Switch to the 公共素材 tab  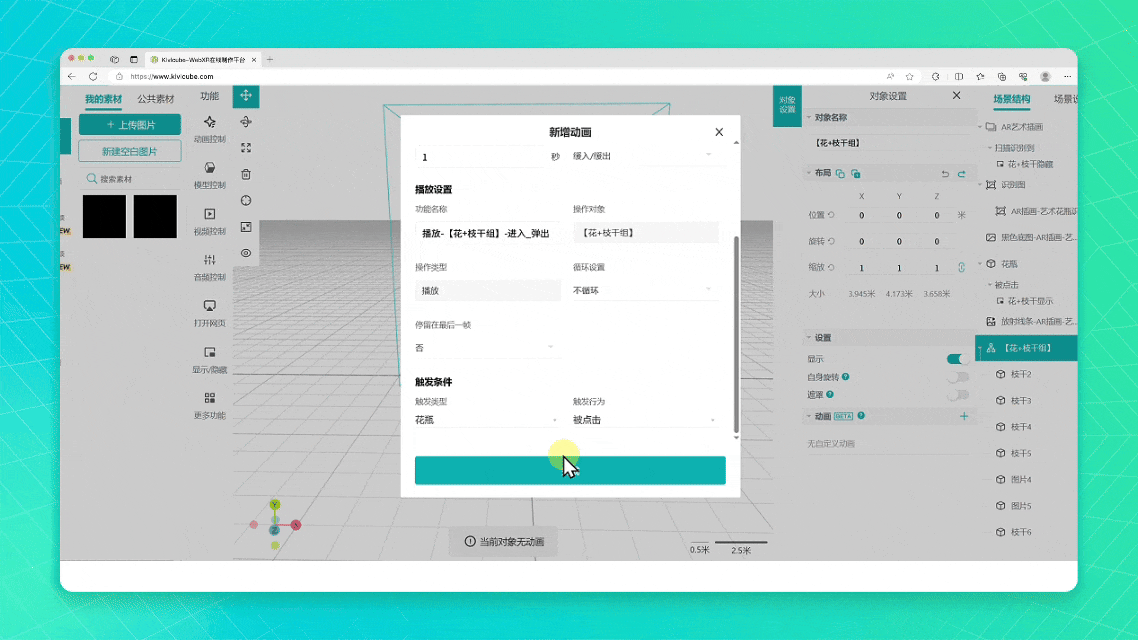click(x=155, y=99)
